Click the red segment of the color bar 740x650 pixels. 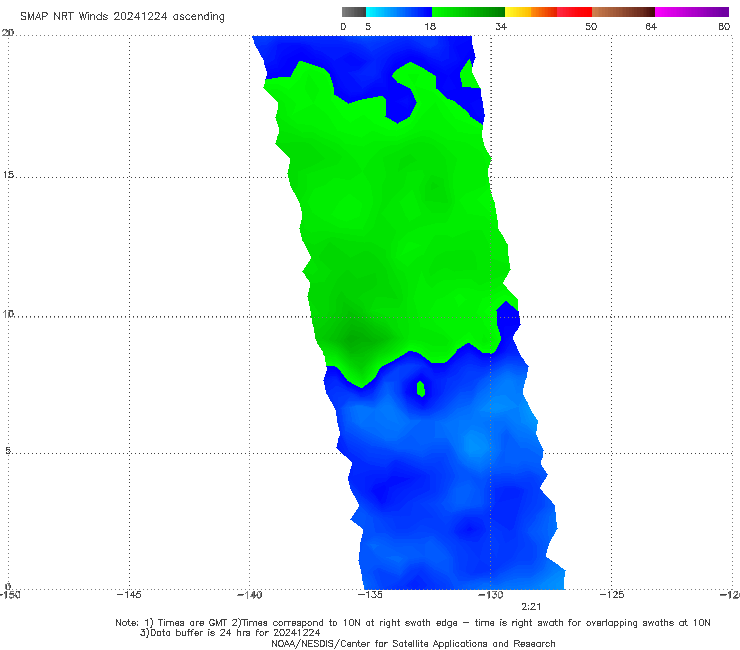tap(574, 12)
